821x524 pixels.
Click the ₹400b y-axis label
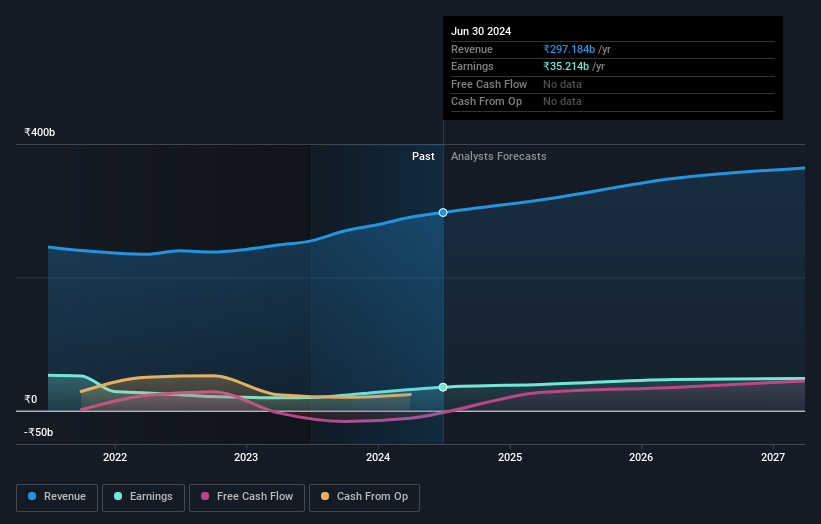coord(39,132)
